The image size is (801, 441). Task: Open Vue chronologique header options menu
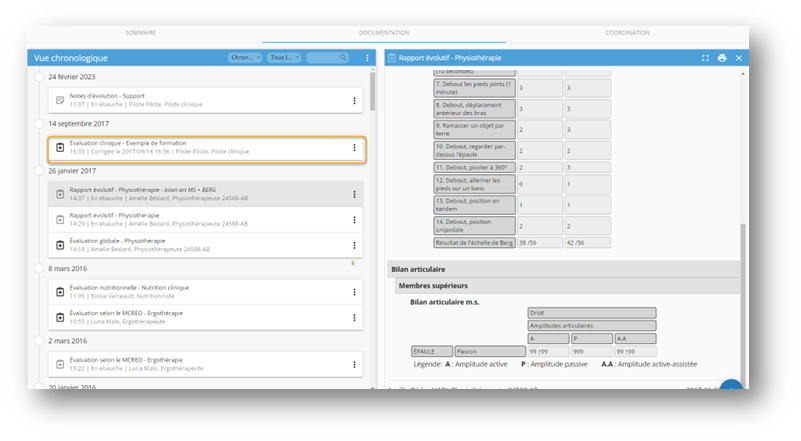tap(367, 58)
